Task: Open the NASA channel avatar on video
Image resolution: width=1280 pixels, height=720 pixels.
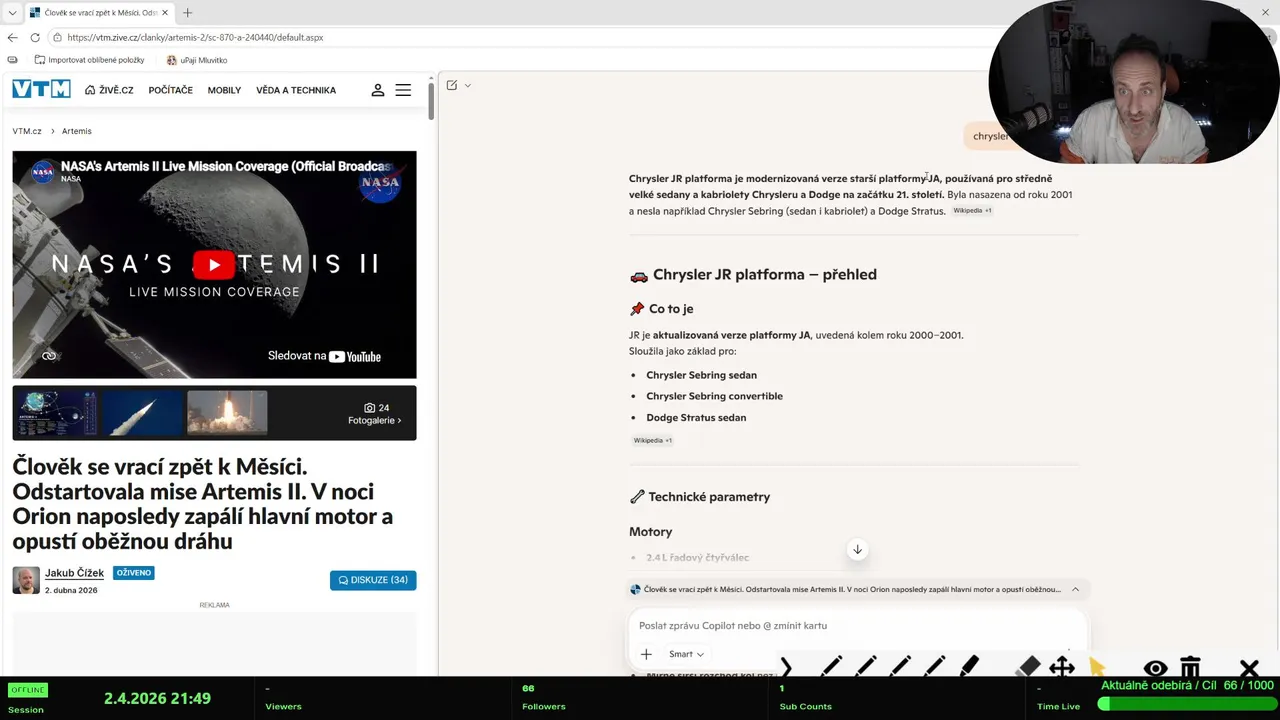Action: click(42, 172)
